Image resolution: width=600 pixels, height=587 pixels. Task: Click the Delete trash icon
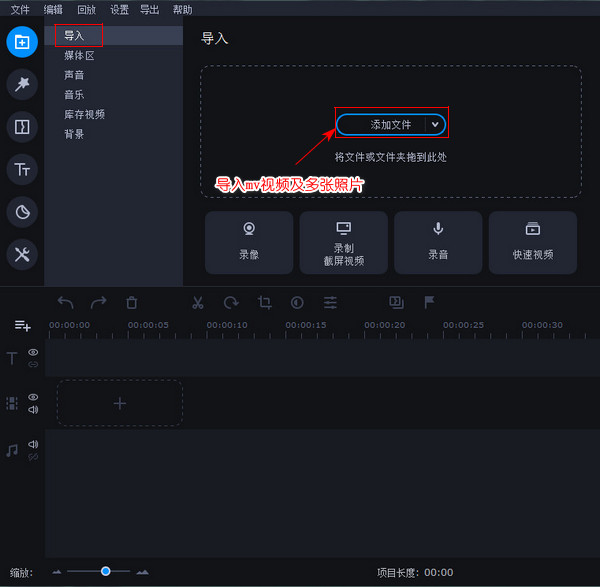[x=132, y=303]
